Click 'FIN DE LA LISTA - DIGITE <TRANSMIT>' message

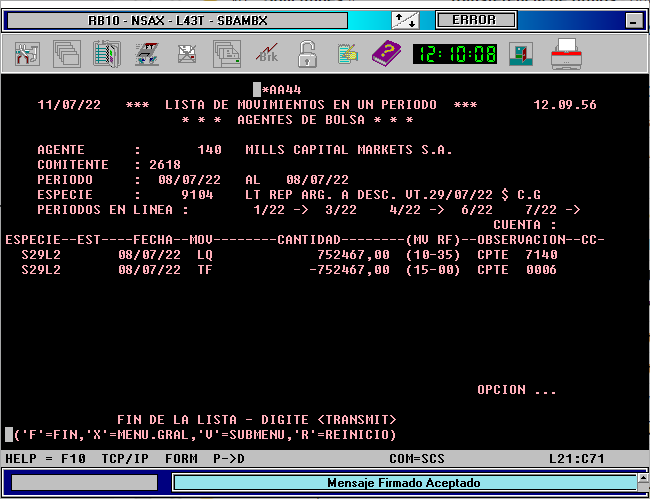click(257, 420)
